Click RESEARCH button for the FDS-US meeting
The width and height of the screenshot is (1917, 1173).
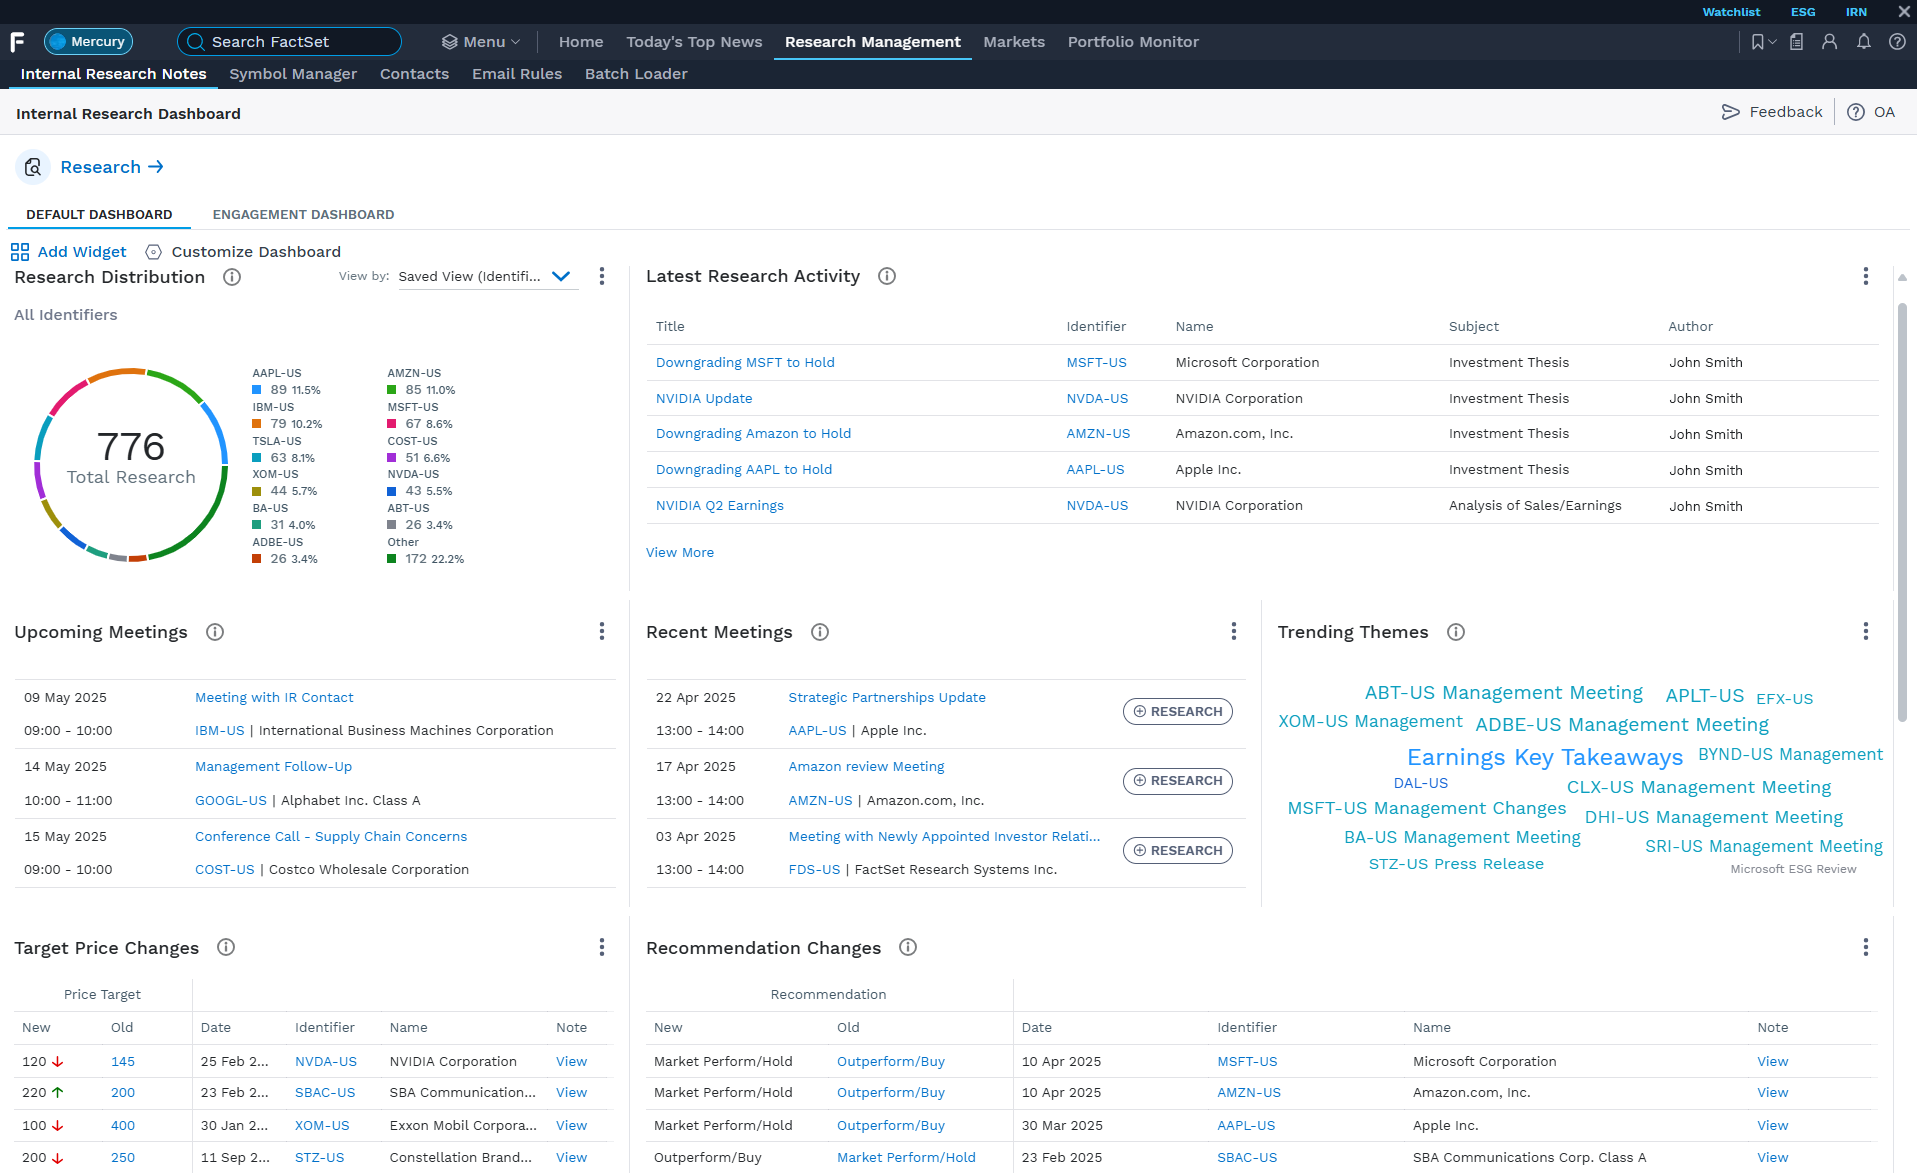click(1178, 851)
